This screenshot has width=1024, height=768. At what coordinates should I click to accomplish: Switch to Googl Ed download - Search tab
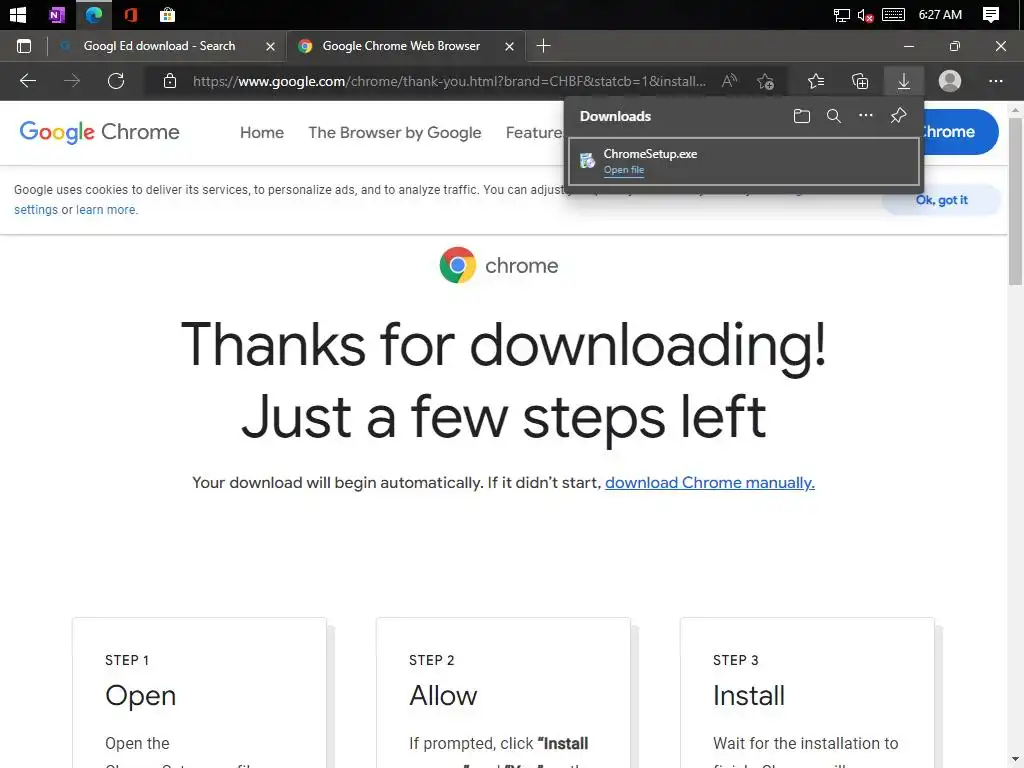[158, 46]
